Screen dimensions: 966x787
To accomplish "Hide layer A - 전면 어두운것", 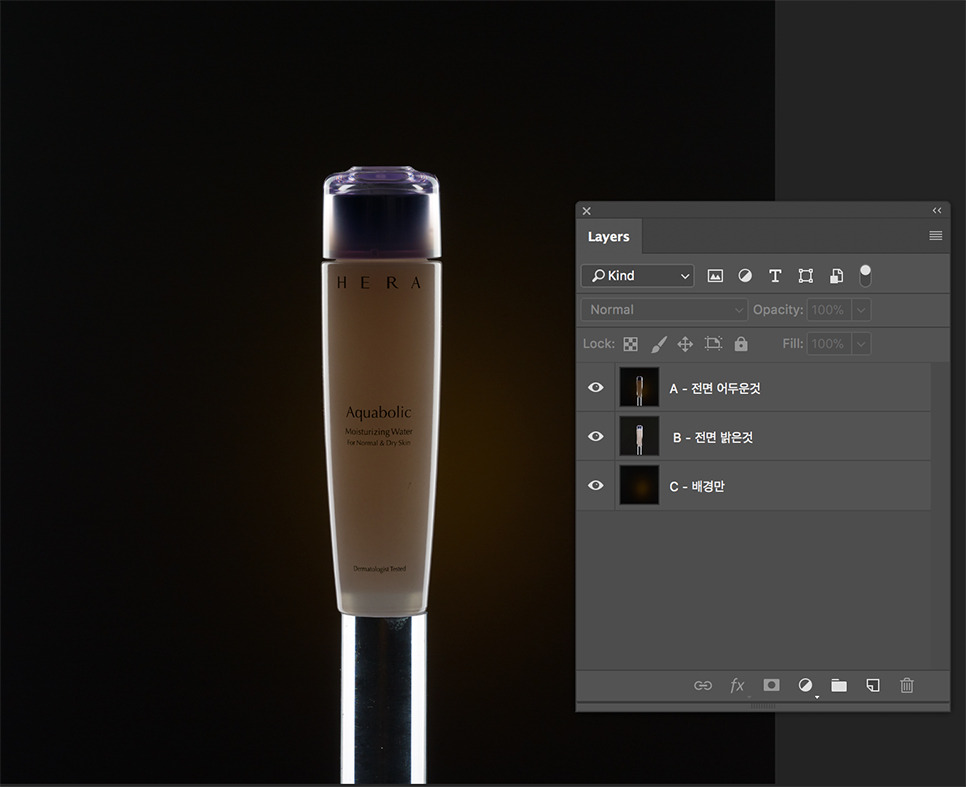I will pyautogui.click(x=595, y=387).
